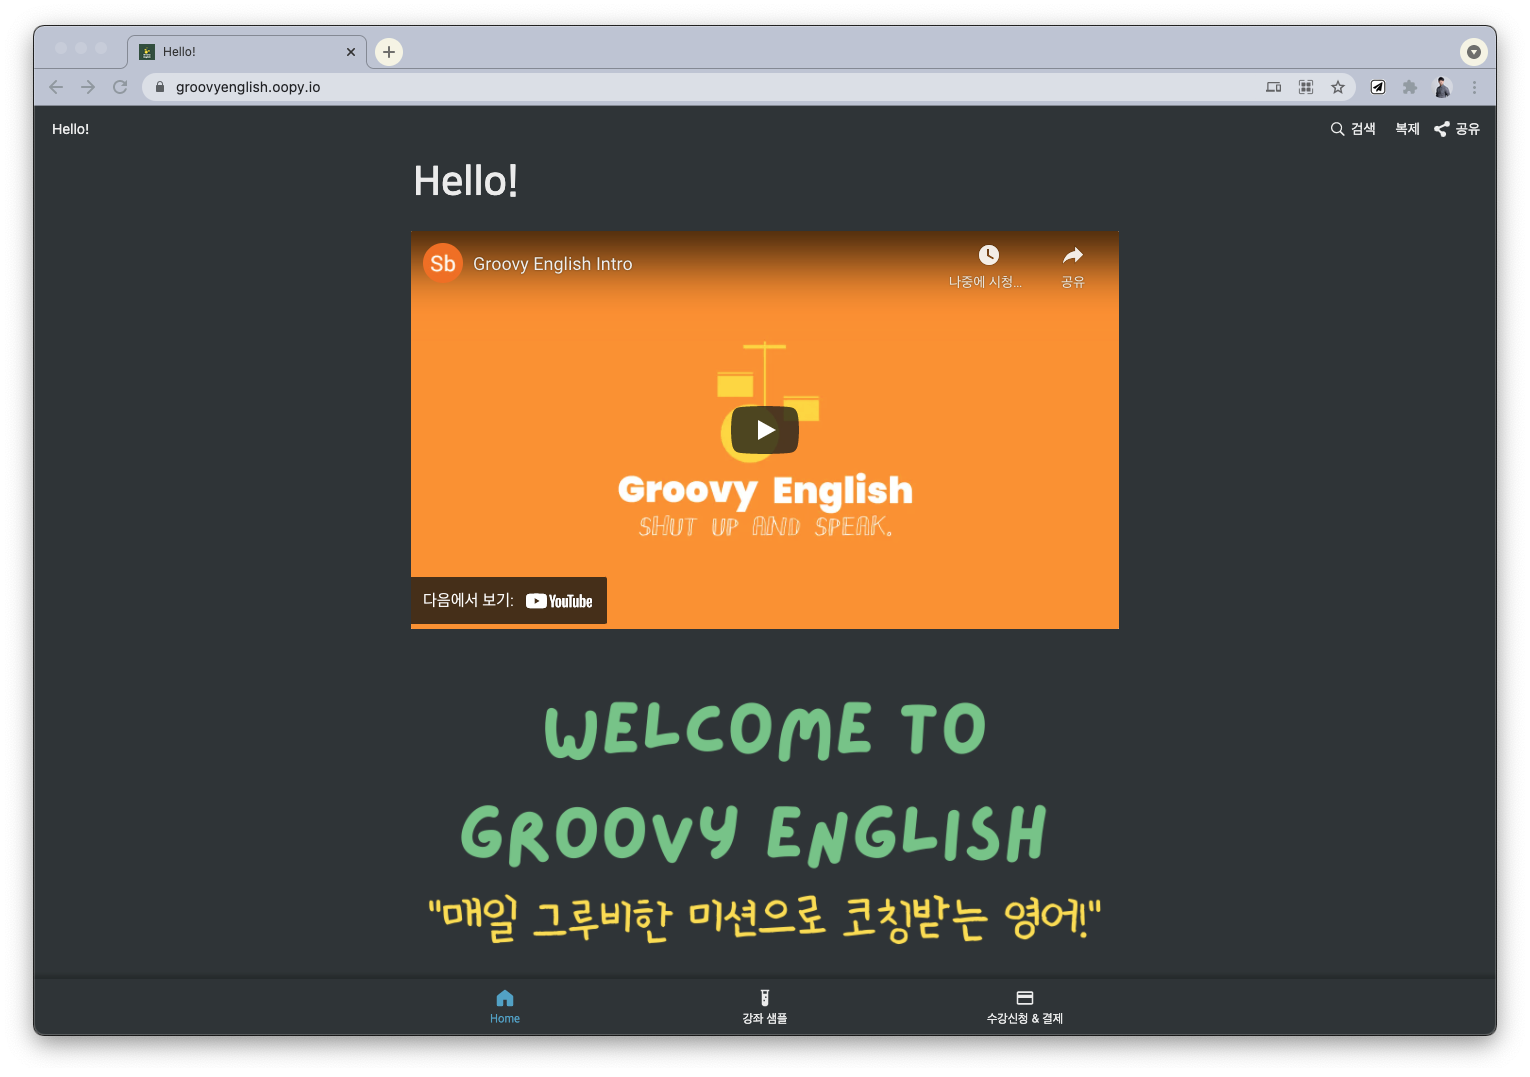
Task: Click the Watch later clock icon
Action: tap(988, 256)
